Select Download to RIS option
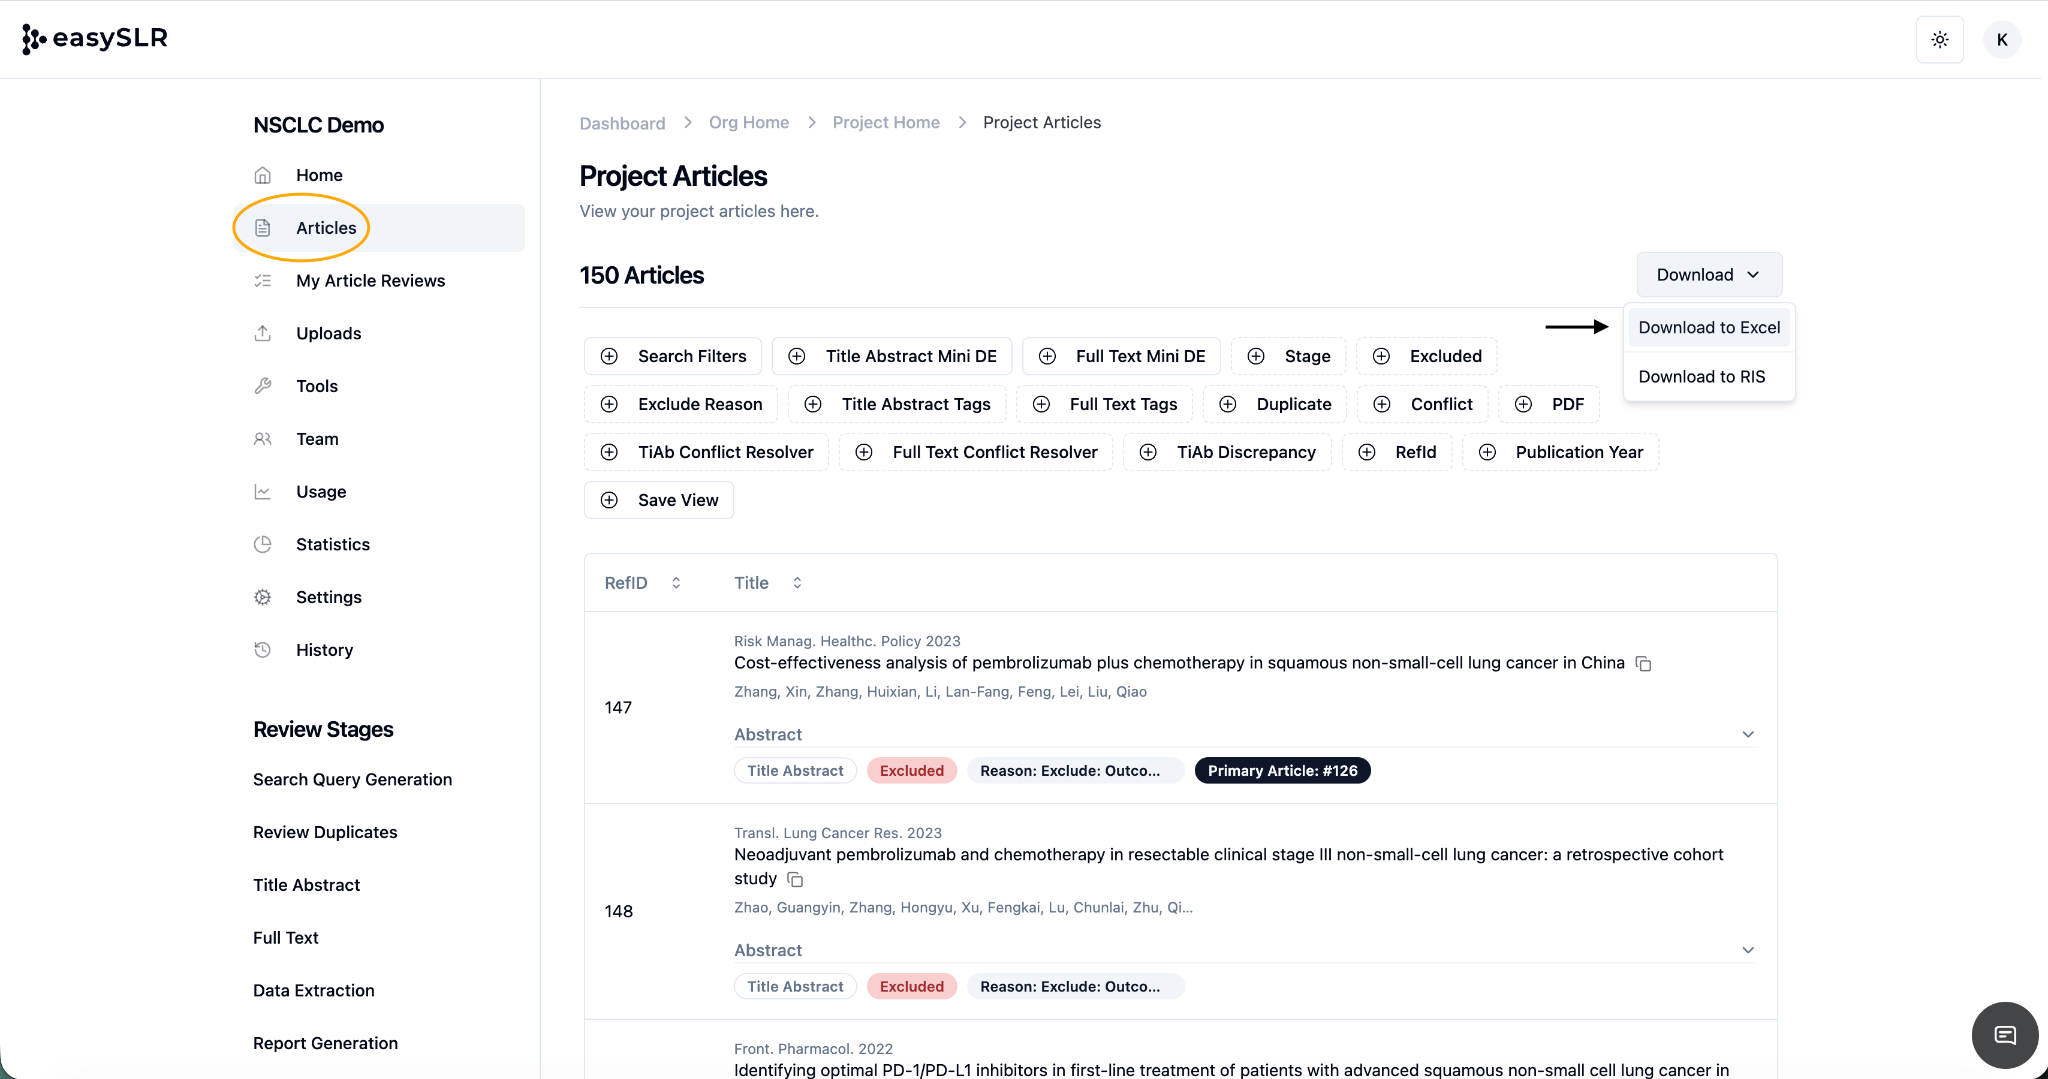This screenshot has height=1079, width=2048. tap(1701, 377)
